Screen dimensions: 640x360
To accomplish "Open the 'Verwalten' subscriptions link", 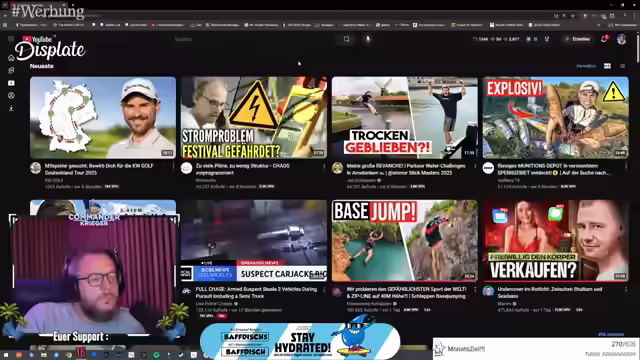I will pos(586,66).
